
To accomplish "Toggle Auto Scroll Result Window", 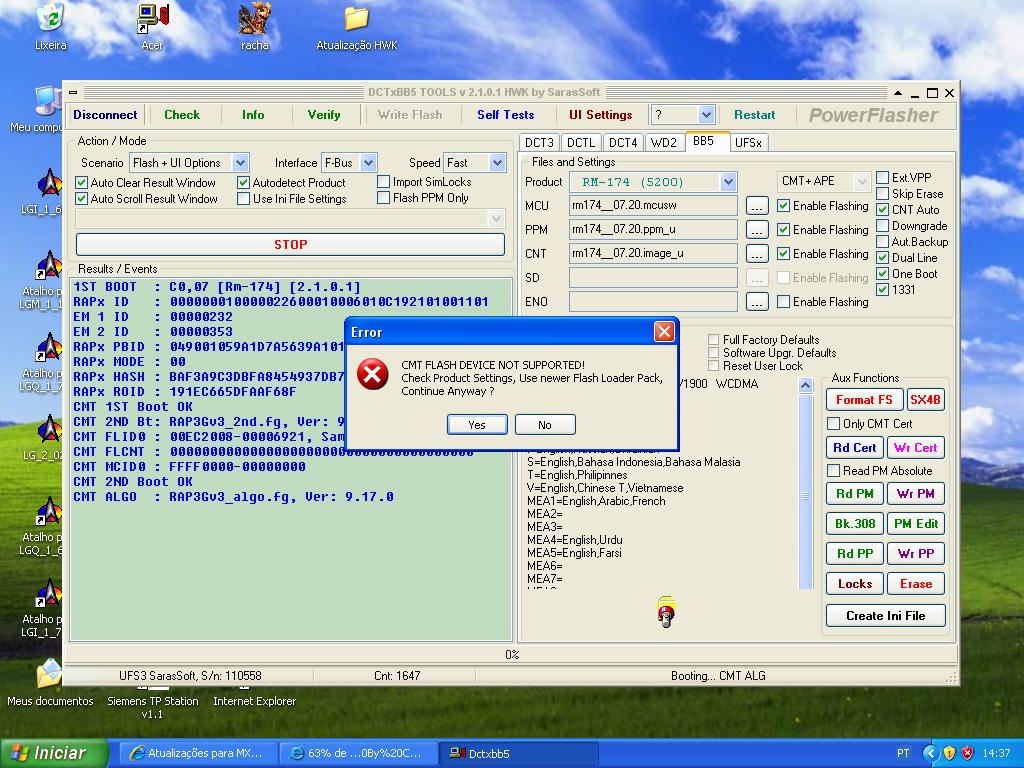I will pyautogui.click(x=82, y=199).
